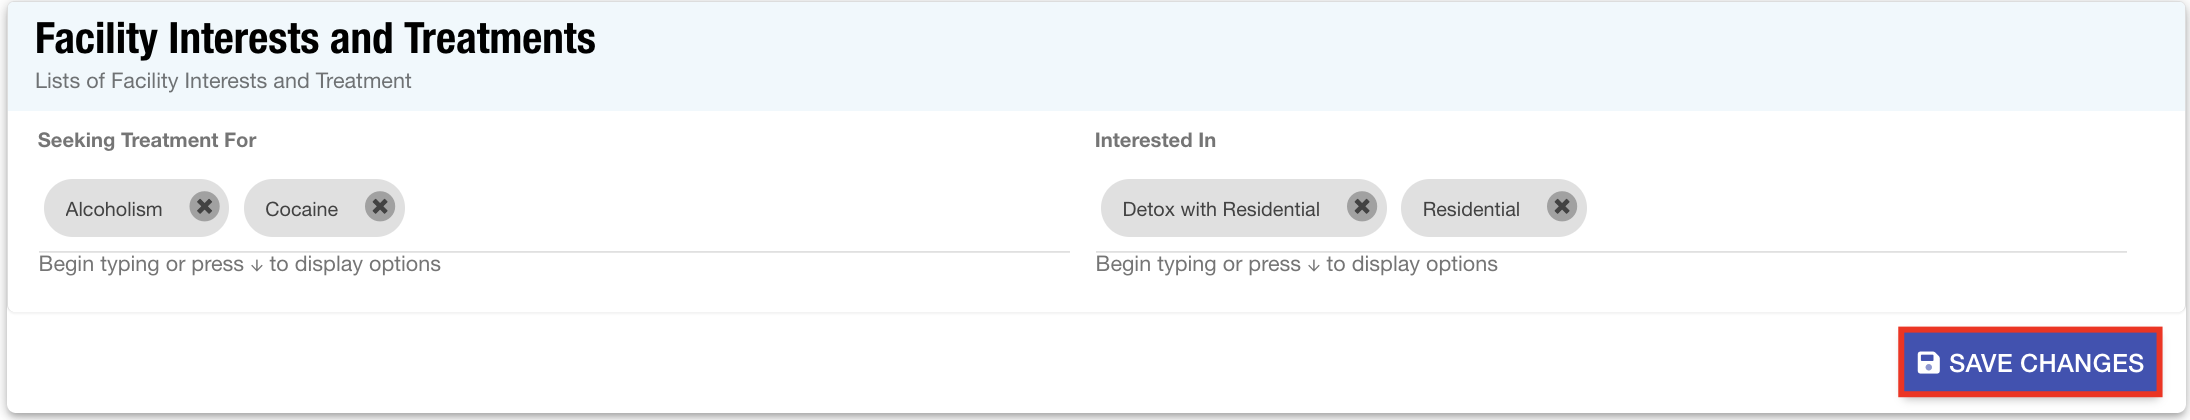
Task: Select the Alcoholism chip label
Action: click(114, 209)
